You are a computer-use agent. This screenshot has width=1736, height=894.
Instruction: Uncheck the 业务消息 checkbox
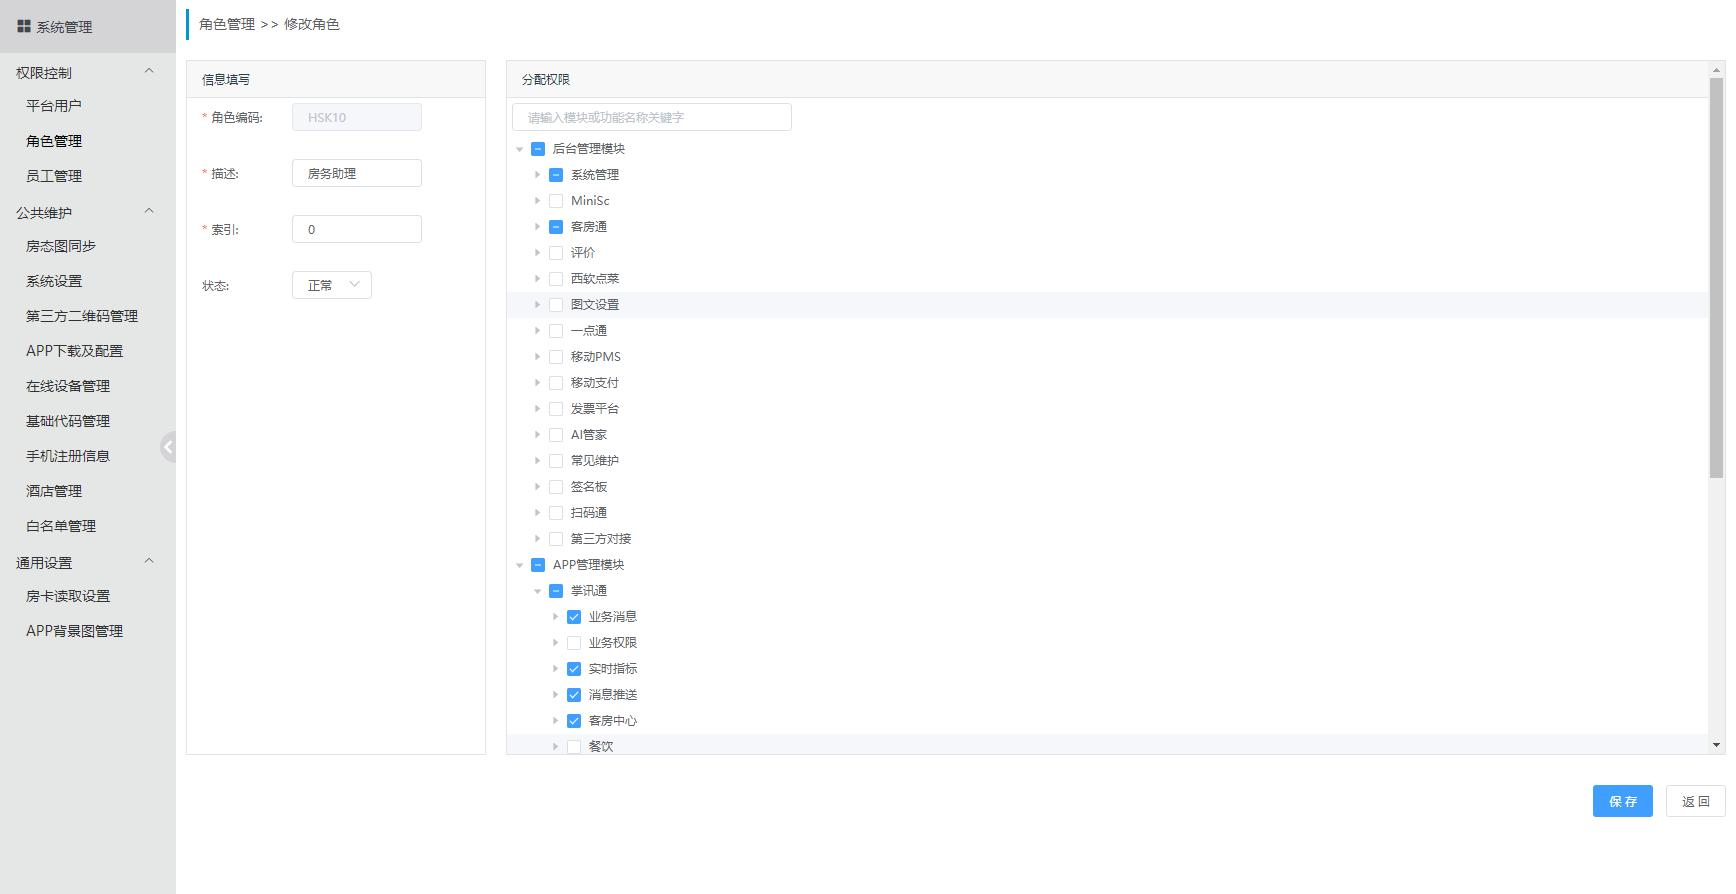coord(574,617)
